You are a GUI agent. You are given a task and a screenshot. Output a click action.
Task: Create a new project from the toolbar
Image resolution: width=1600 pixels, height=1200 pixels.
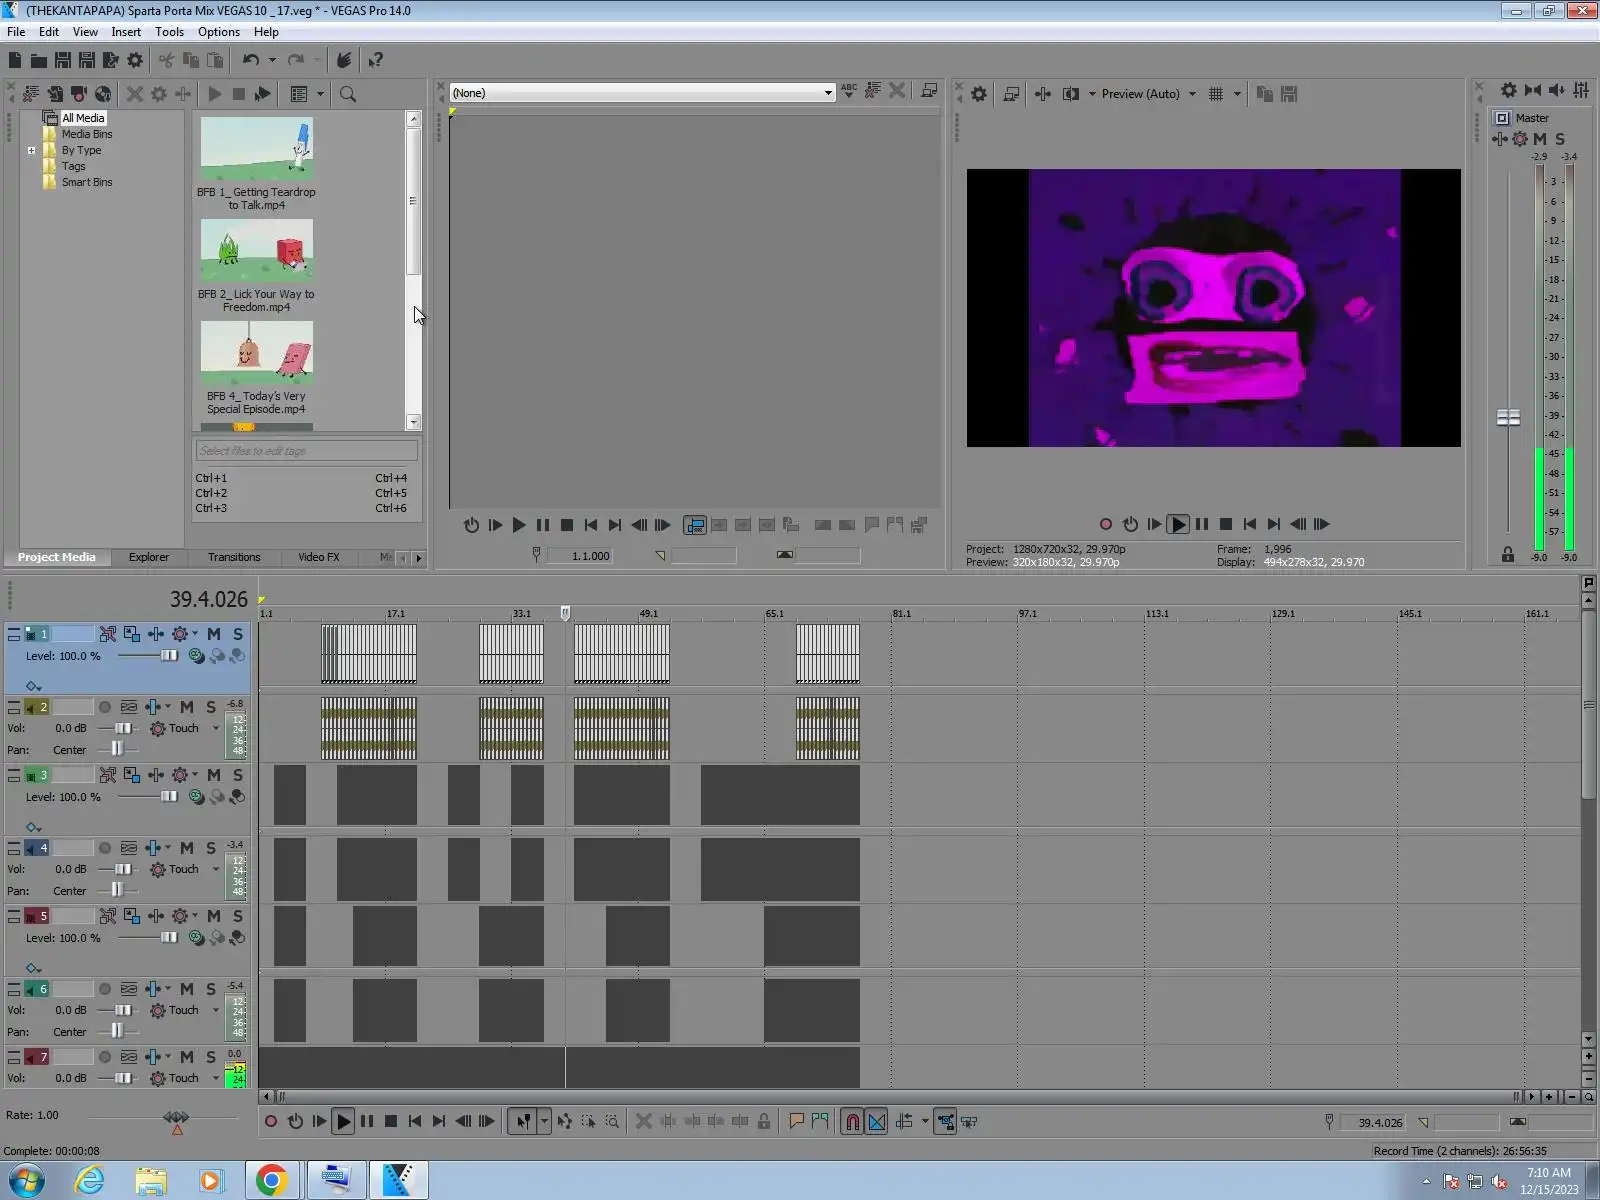coord(15,60)
